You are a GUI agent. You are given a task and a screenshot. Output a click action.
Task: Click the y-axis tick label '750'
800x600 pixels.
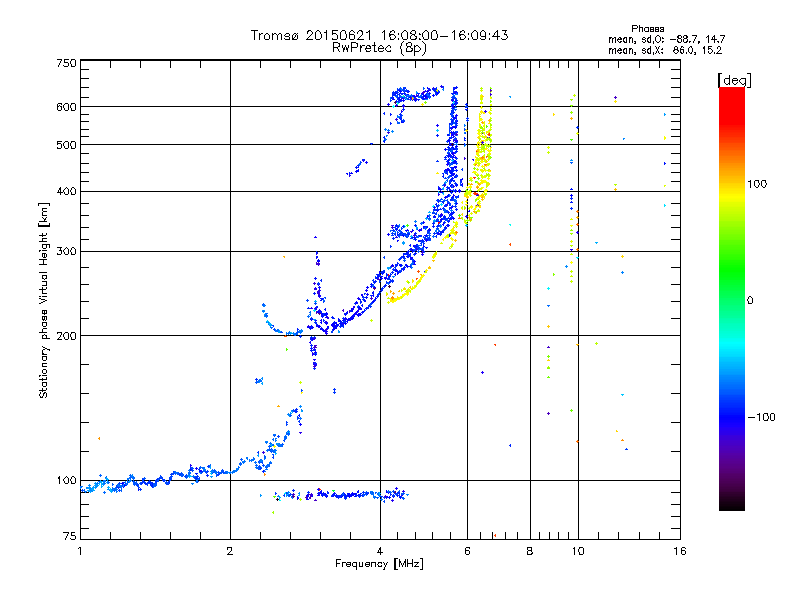pyautogui.click(x=66, y=63)
